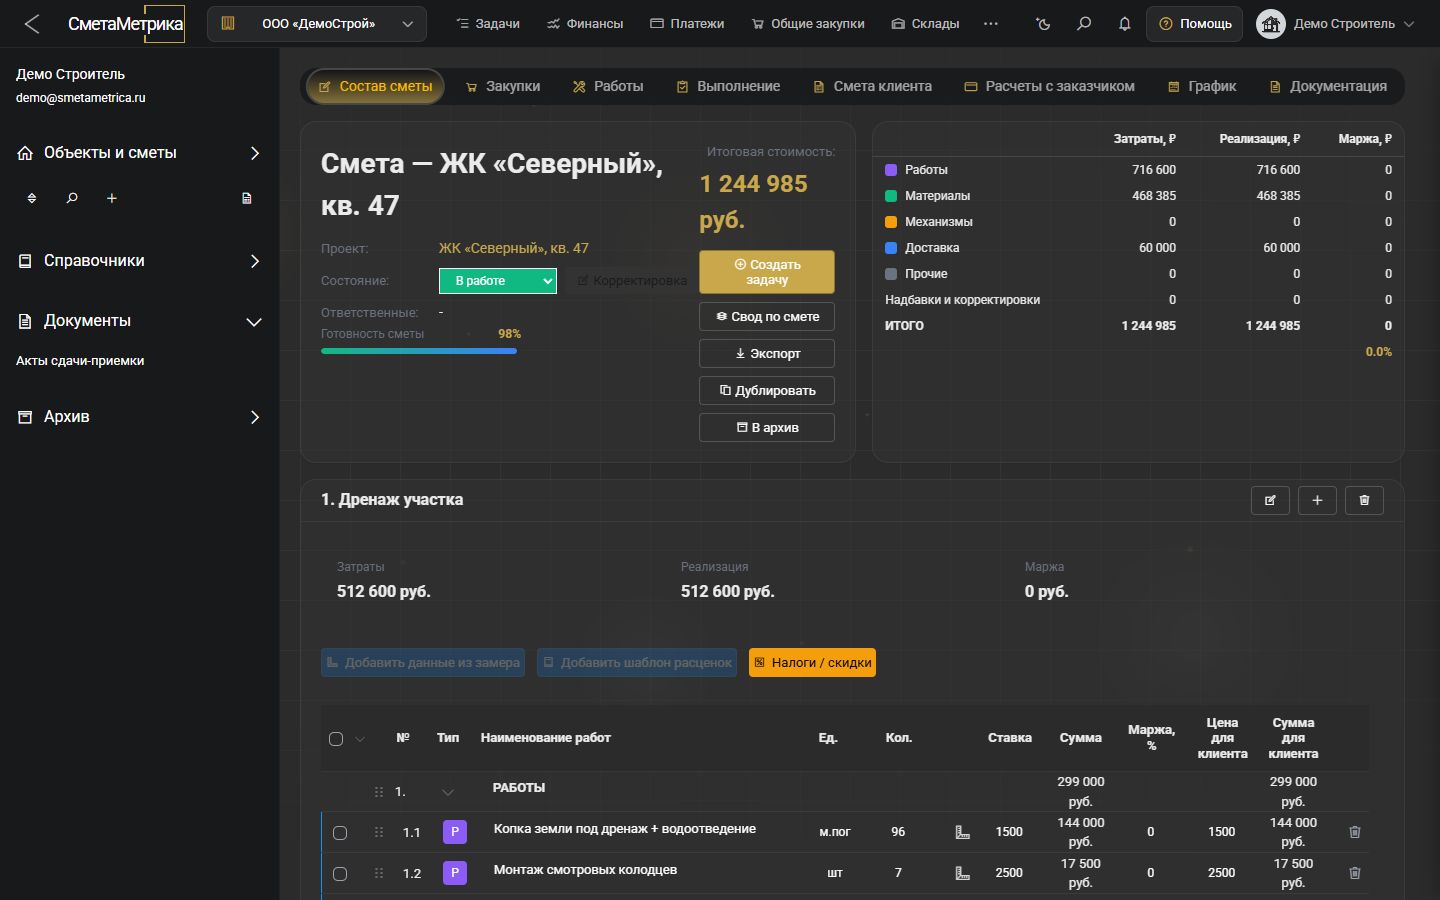Open more menu with three dots

point(991,24)
